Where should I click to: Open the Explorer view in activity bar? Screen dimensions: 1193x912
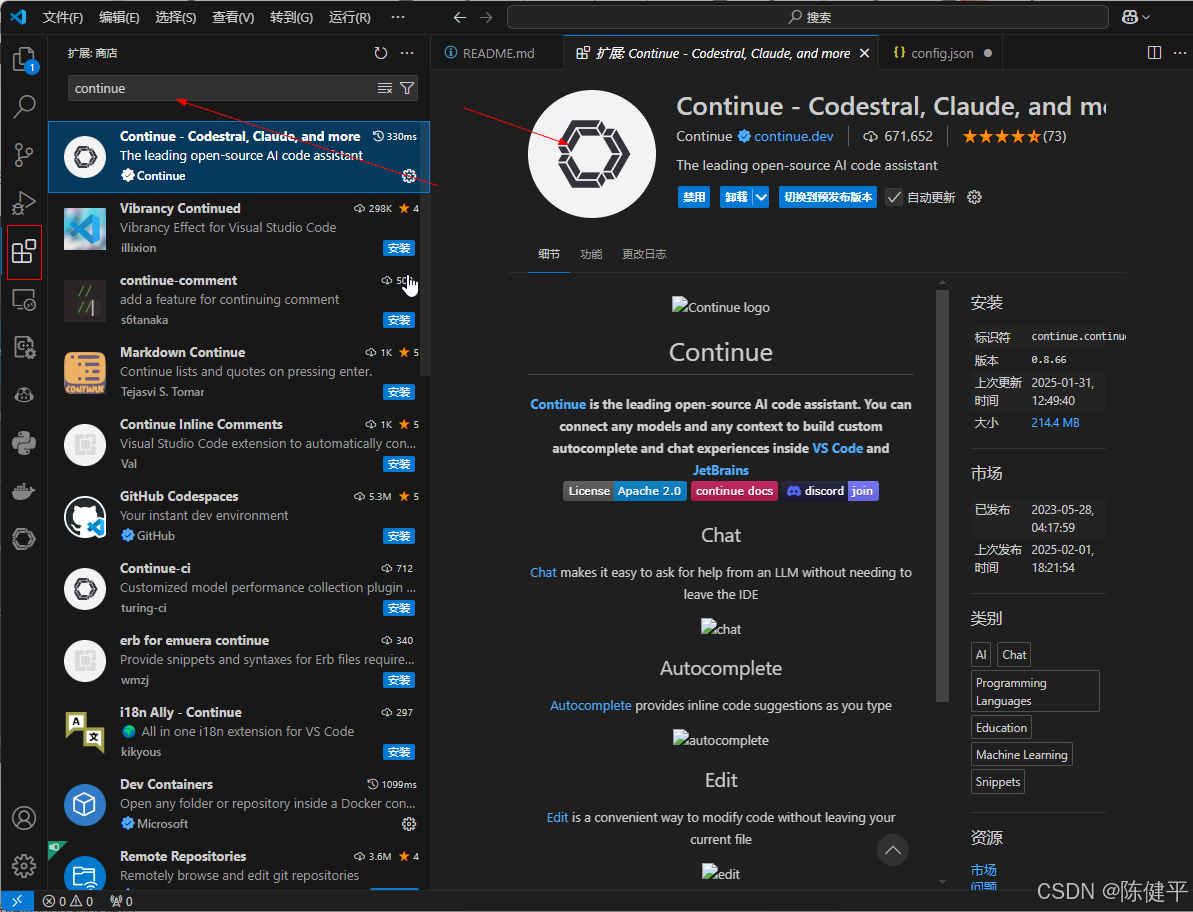(24, 59)
